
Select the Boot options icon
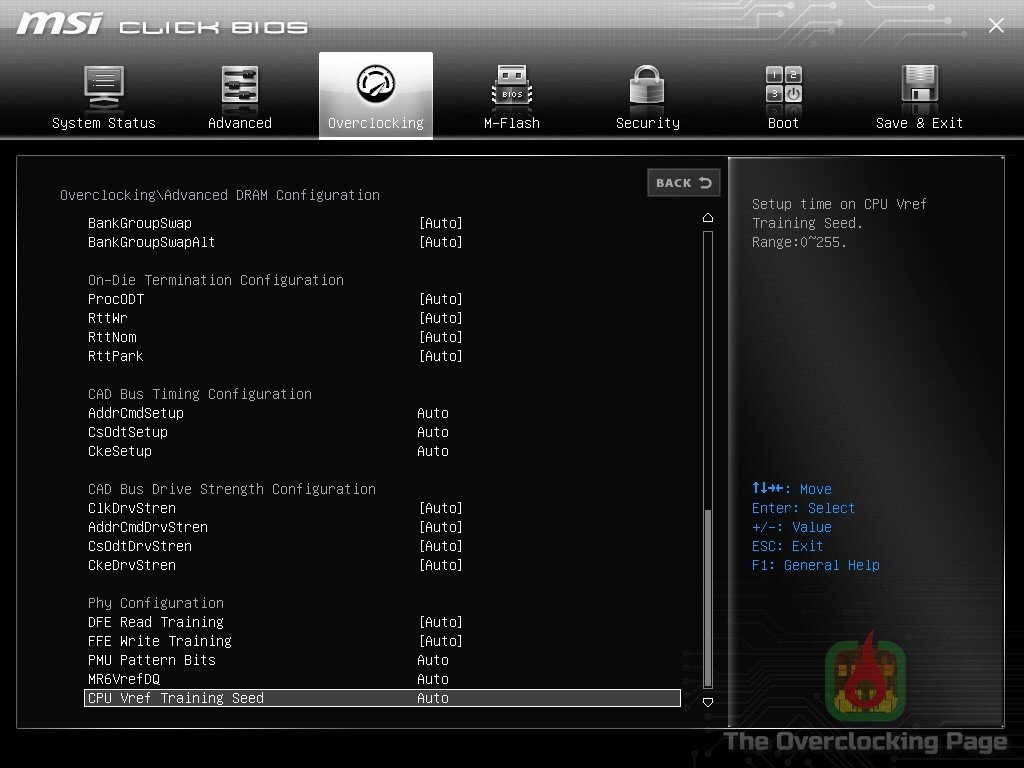click(x=783, y=95)
